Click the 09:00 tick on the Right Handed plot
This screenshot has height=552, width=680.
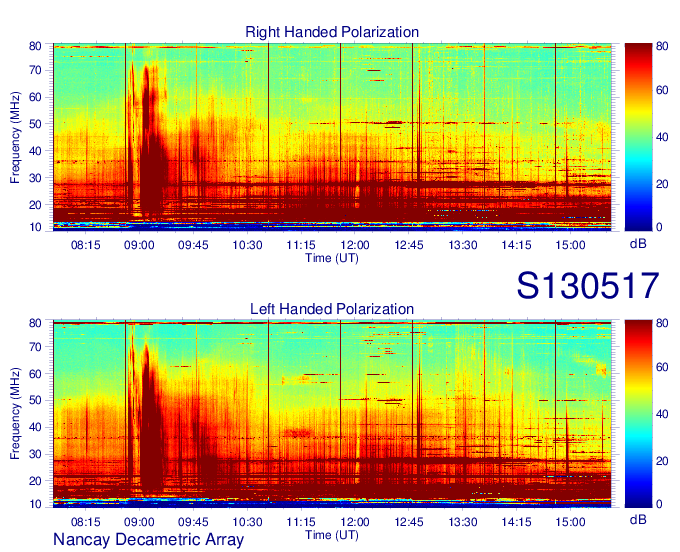tap(139, 245)
